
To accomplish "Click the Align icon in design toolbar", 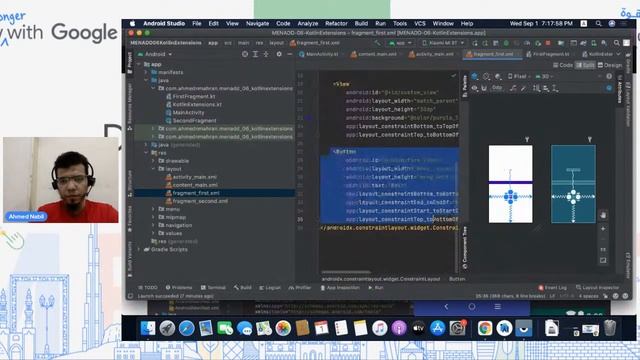I will tap(546, 88).
